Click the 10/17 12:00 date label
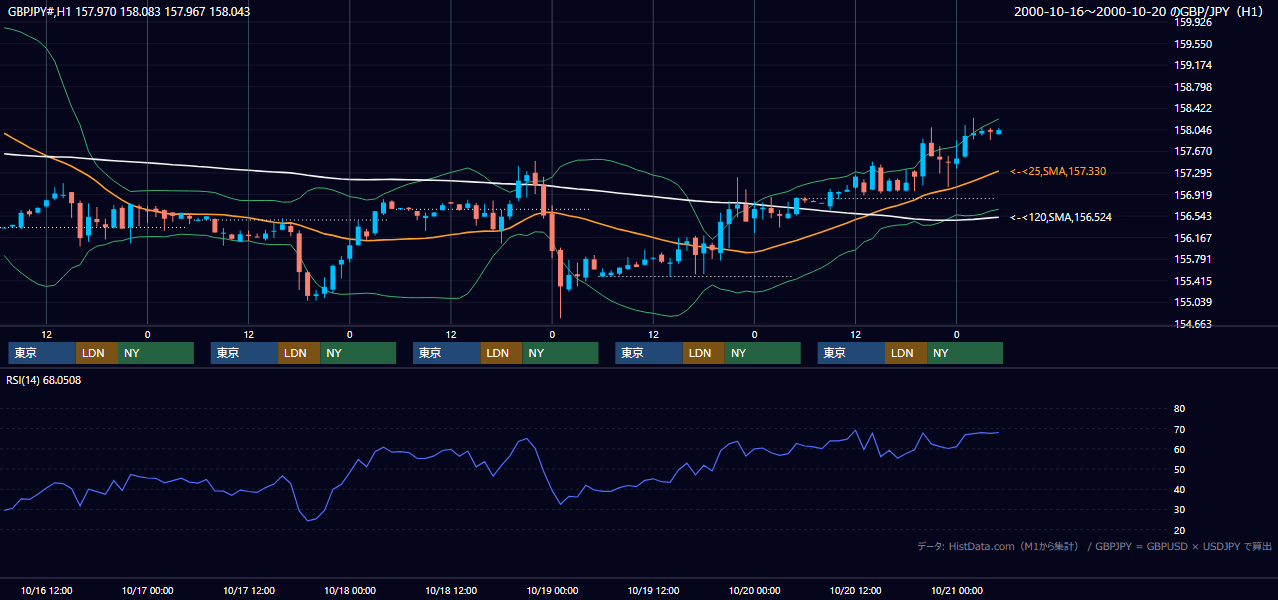Viewport: 1278px width, 600px height. 248,590
